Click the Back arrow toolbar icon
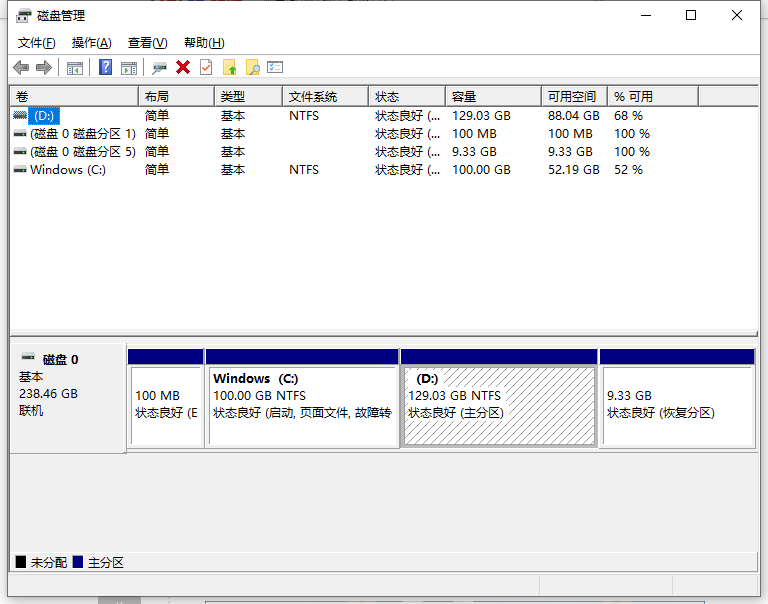Image resolution: width=768 pixels, height=604 pixels. click(21, 67)
